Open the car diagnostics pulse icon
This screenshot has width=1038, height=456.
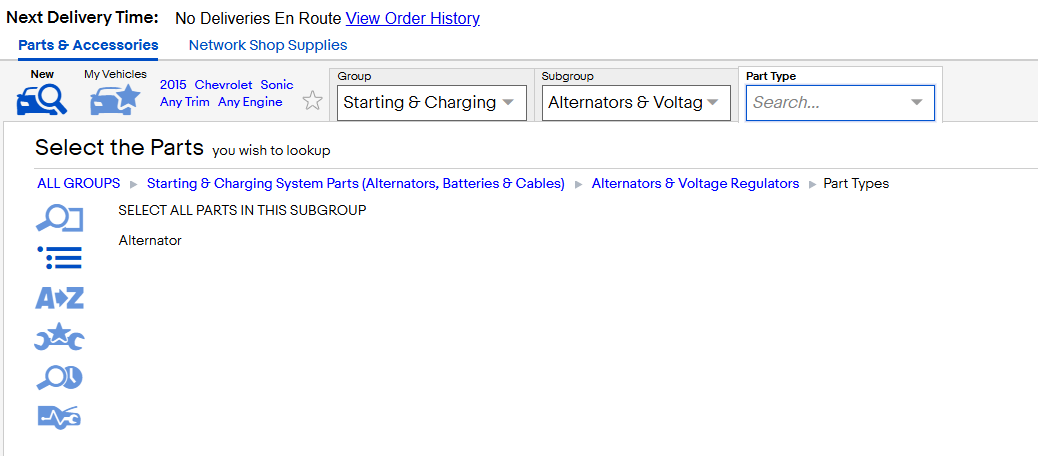[60, 417]
